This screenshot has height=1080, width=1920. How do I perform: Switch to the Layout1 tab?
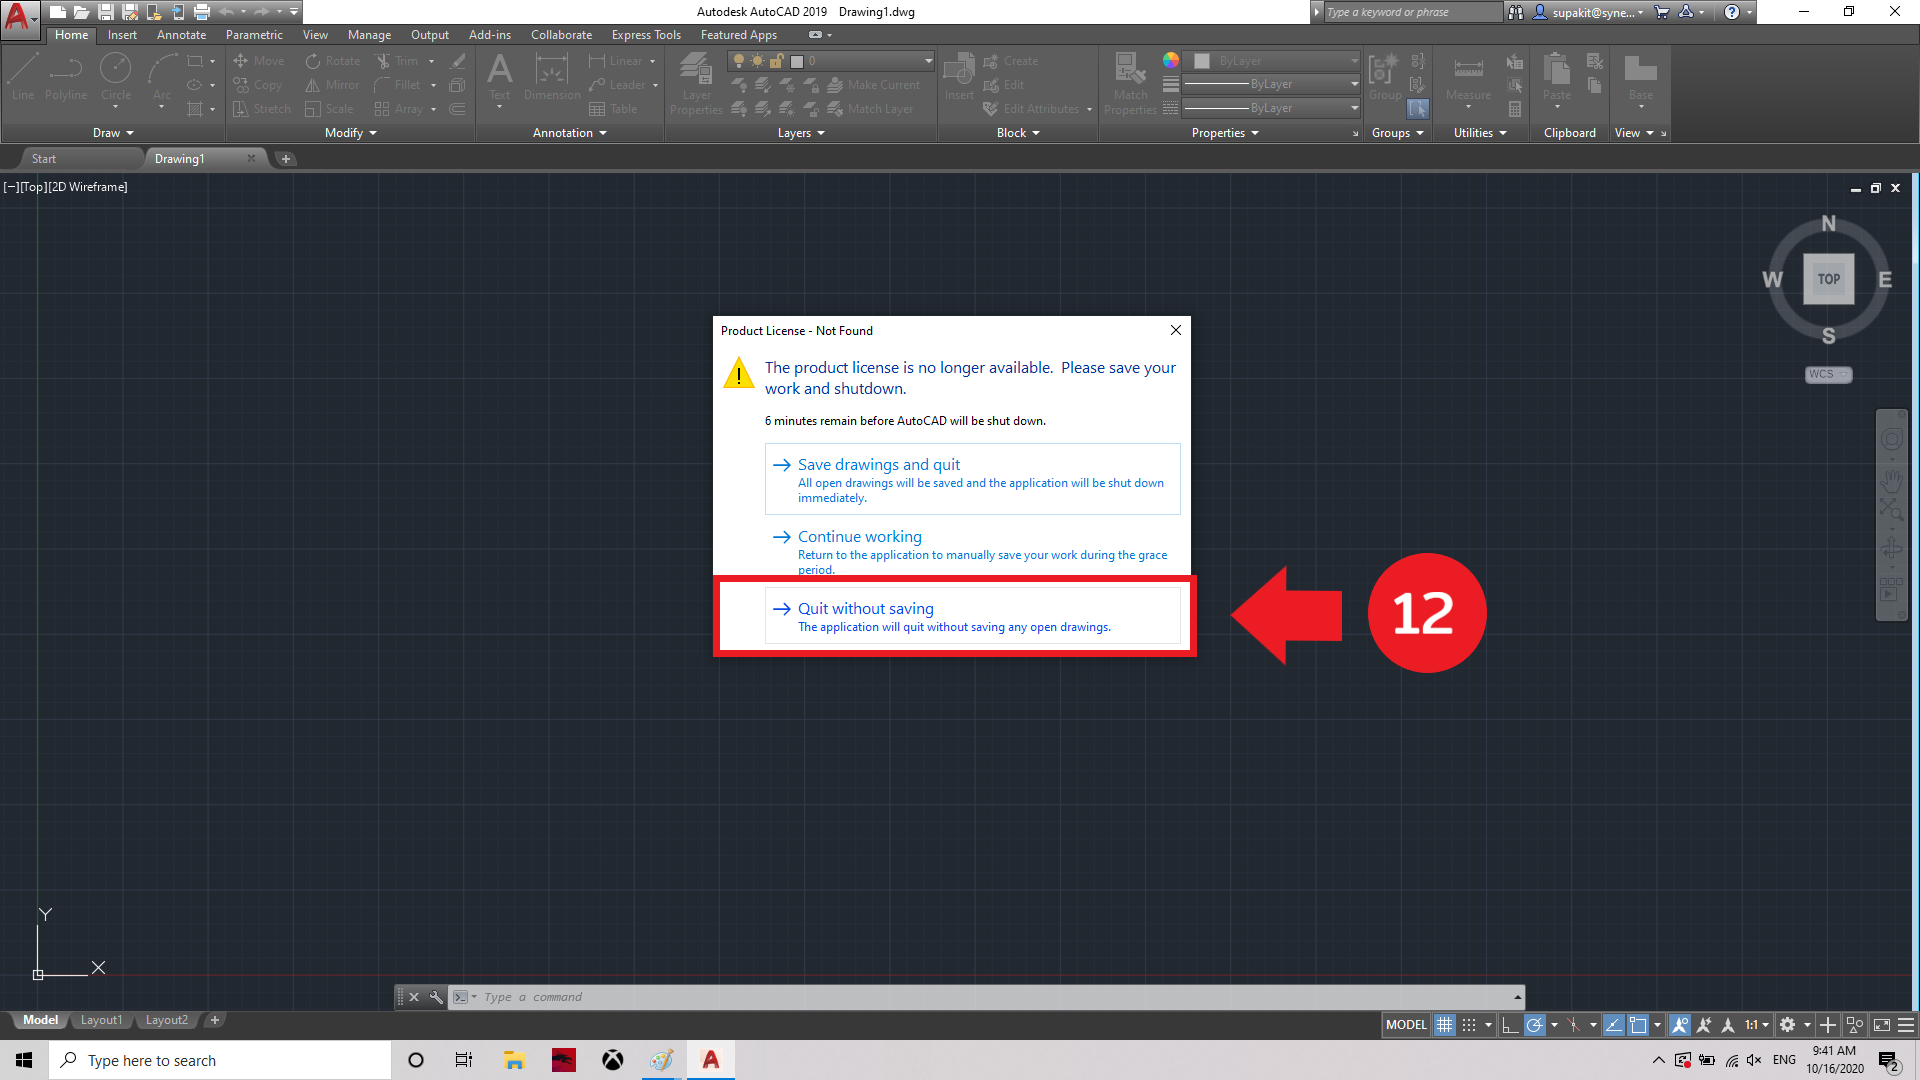101,1020
